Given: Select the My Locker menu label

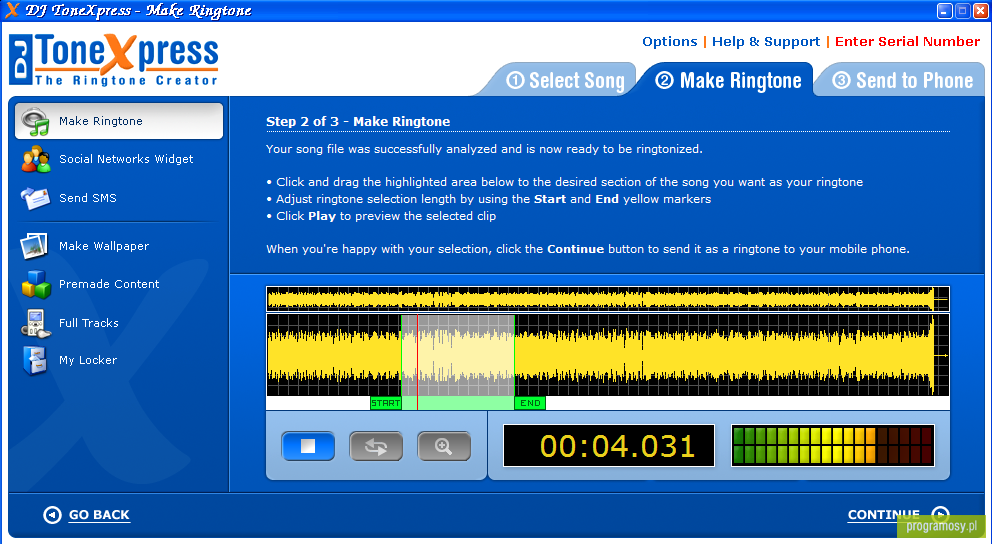Looking at the screenshot, I should (x=88, y=360).
